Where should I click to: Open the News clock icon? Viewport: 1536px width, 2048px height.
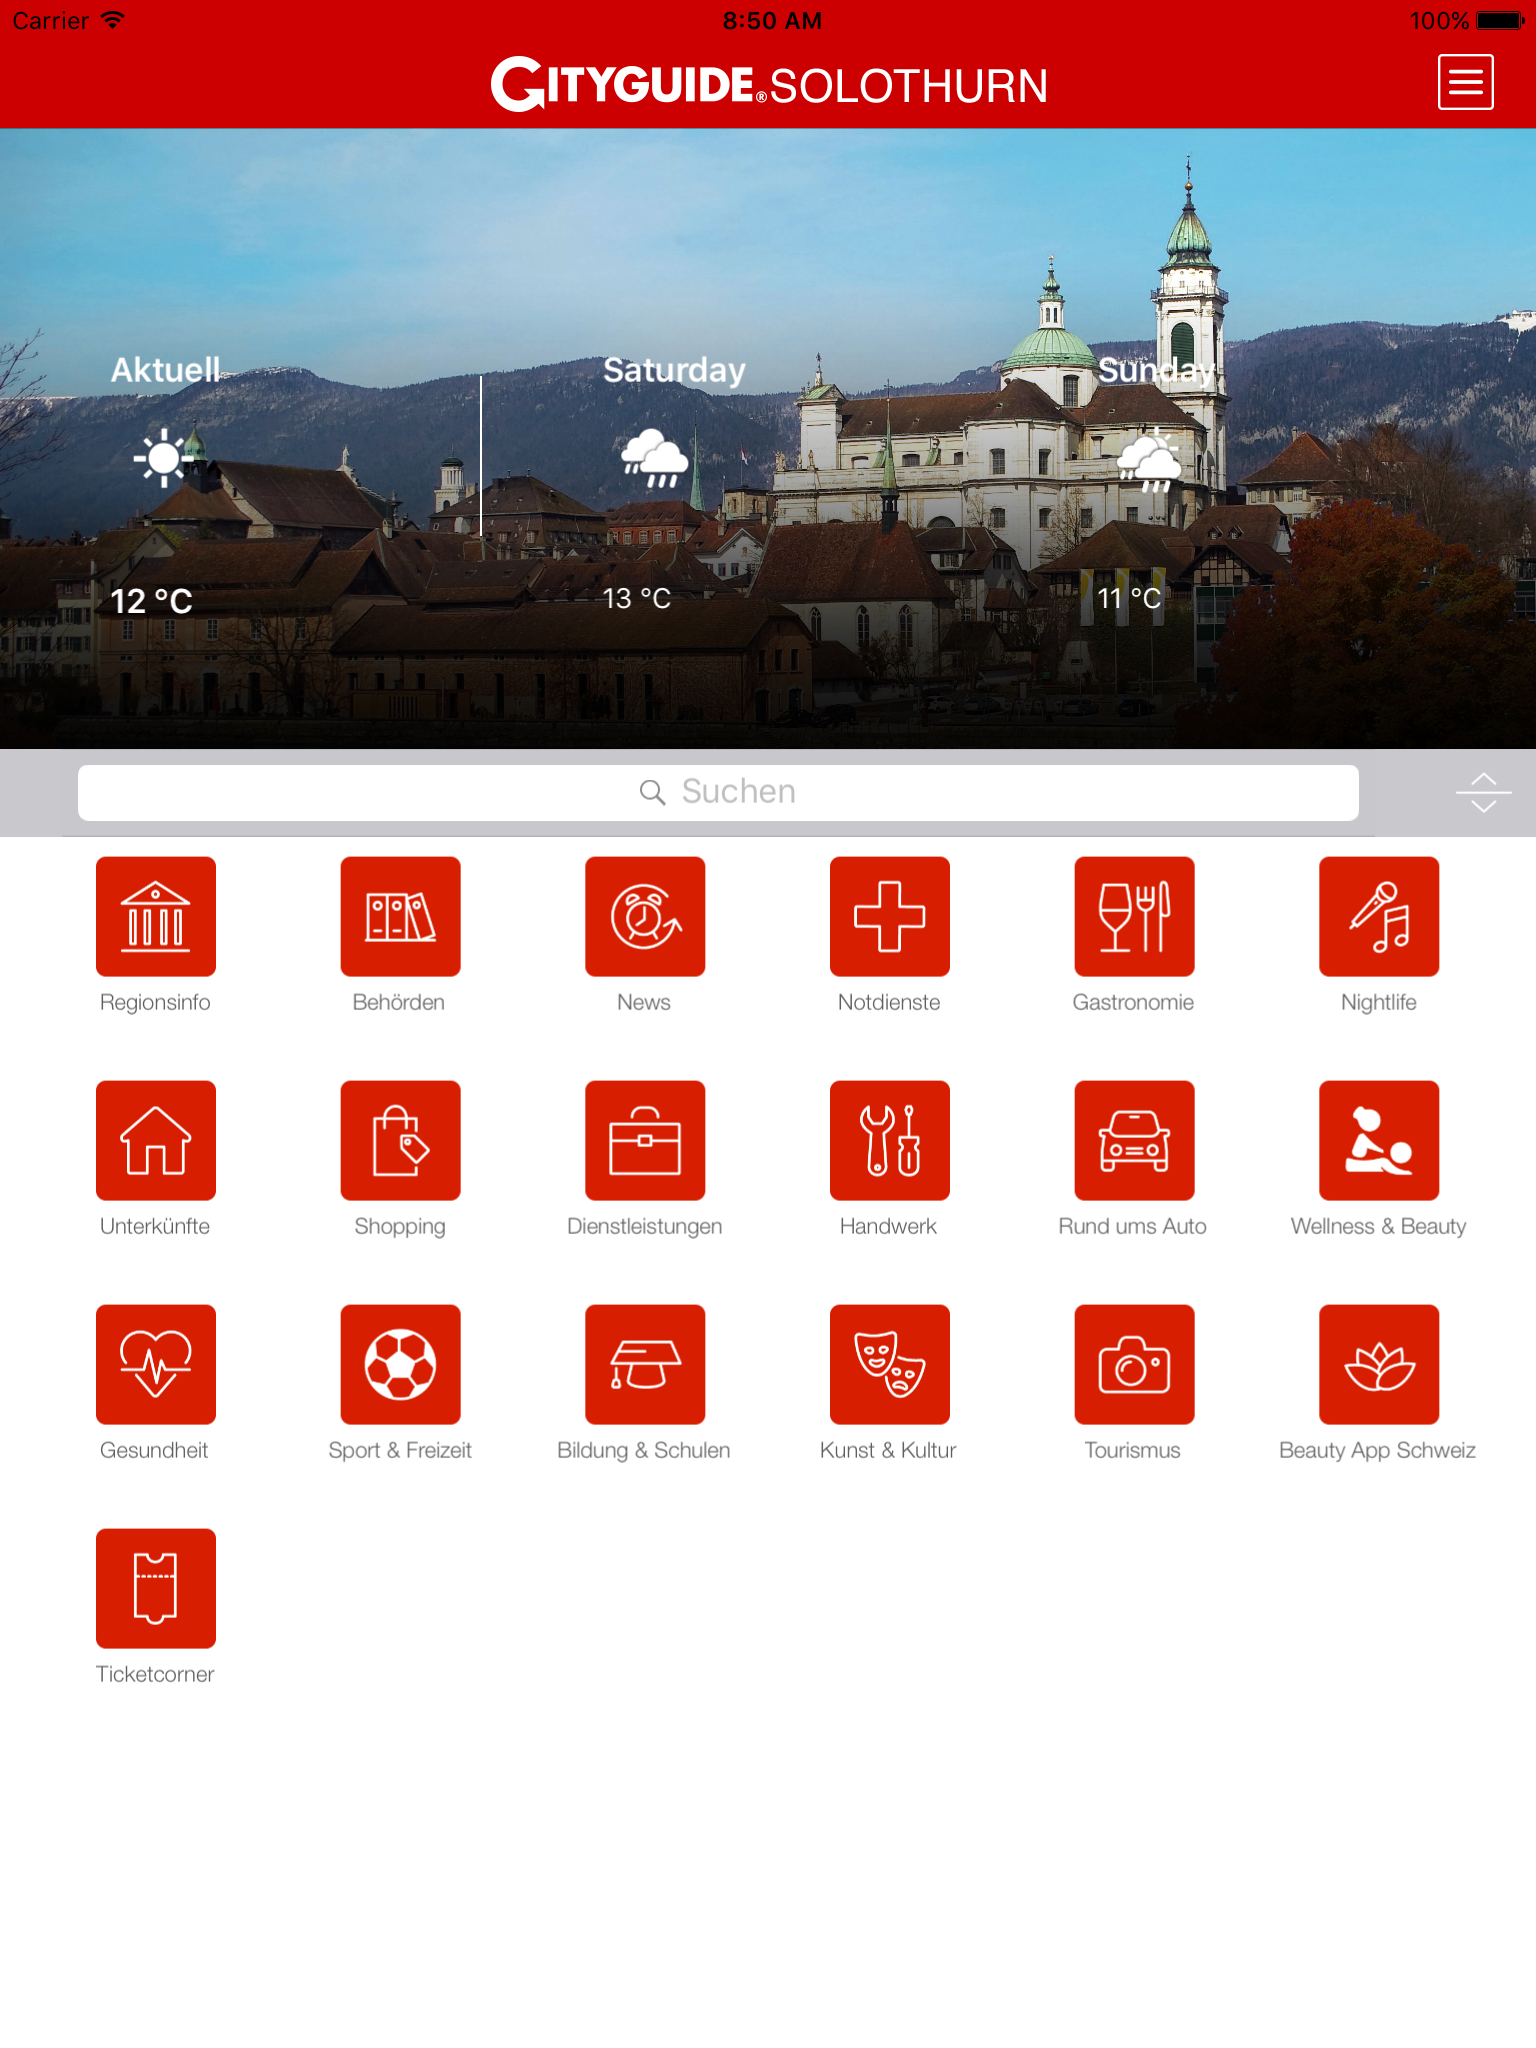pos(645,916)
